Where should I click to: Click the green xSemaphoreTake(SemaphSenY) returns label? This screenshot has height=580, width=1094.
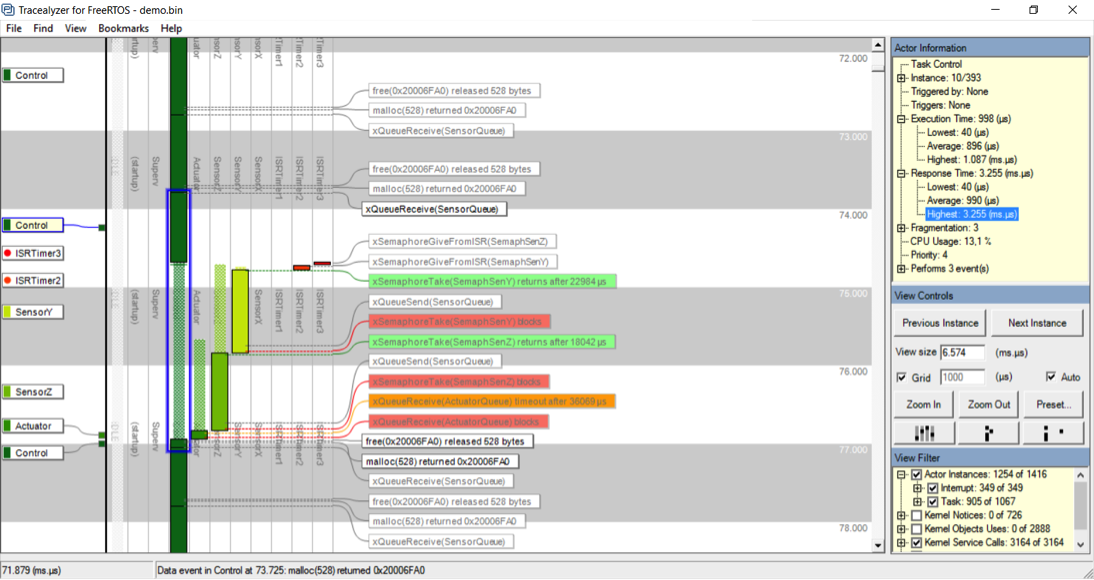[493, 281]
